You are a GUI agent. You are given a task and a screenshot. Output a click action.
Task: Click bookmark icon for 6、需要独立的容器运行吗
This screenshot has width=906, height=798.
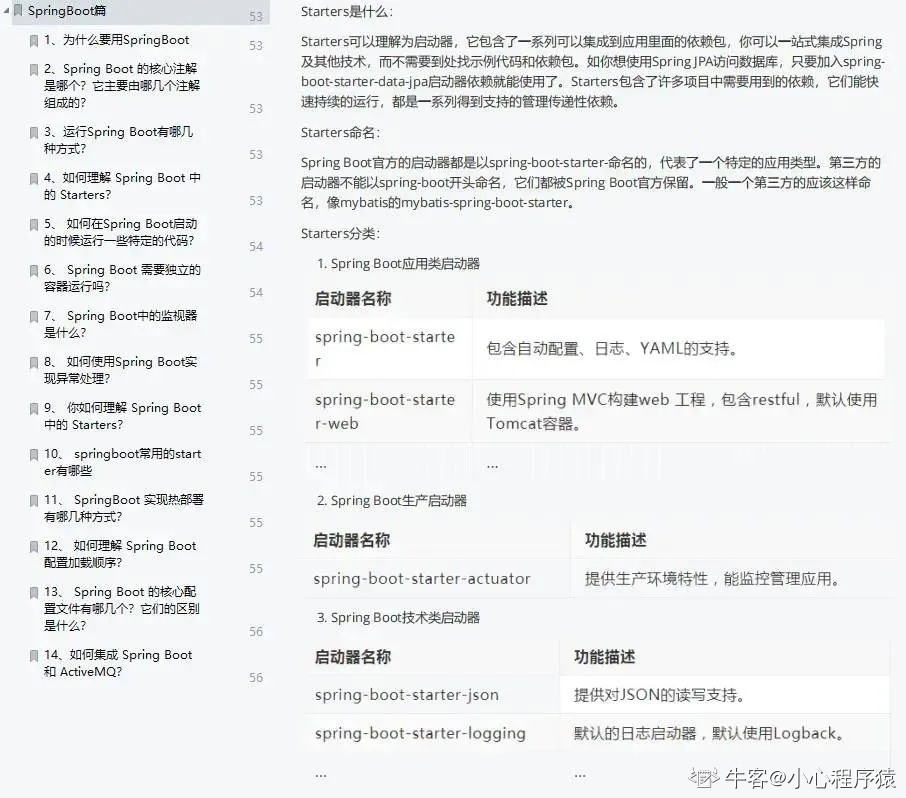pyautogui.click(x=34, y=270)
